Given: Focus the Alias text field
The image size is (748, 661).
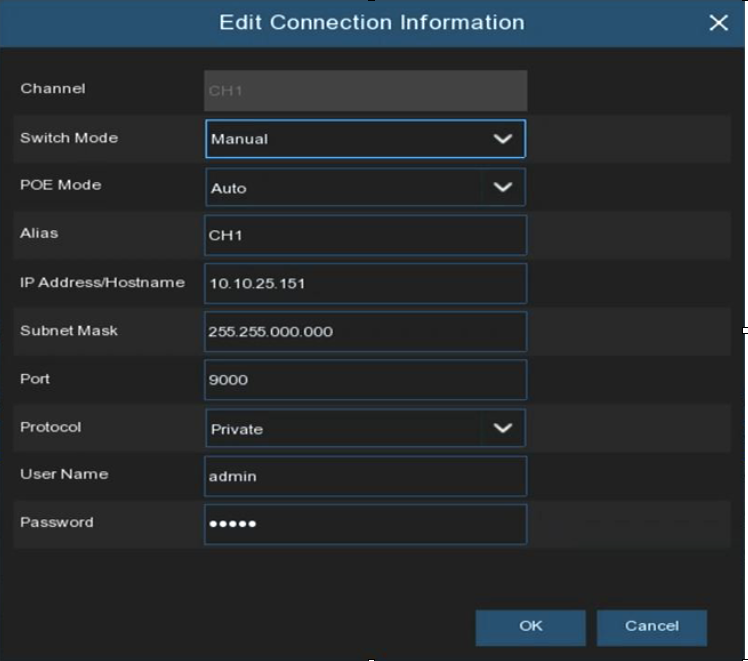Looking at the screenshot, I should (x=365, y=236).
